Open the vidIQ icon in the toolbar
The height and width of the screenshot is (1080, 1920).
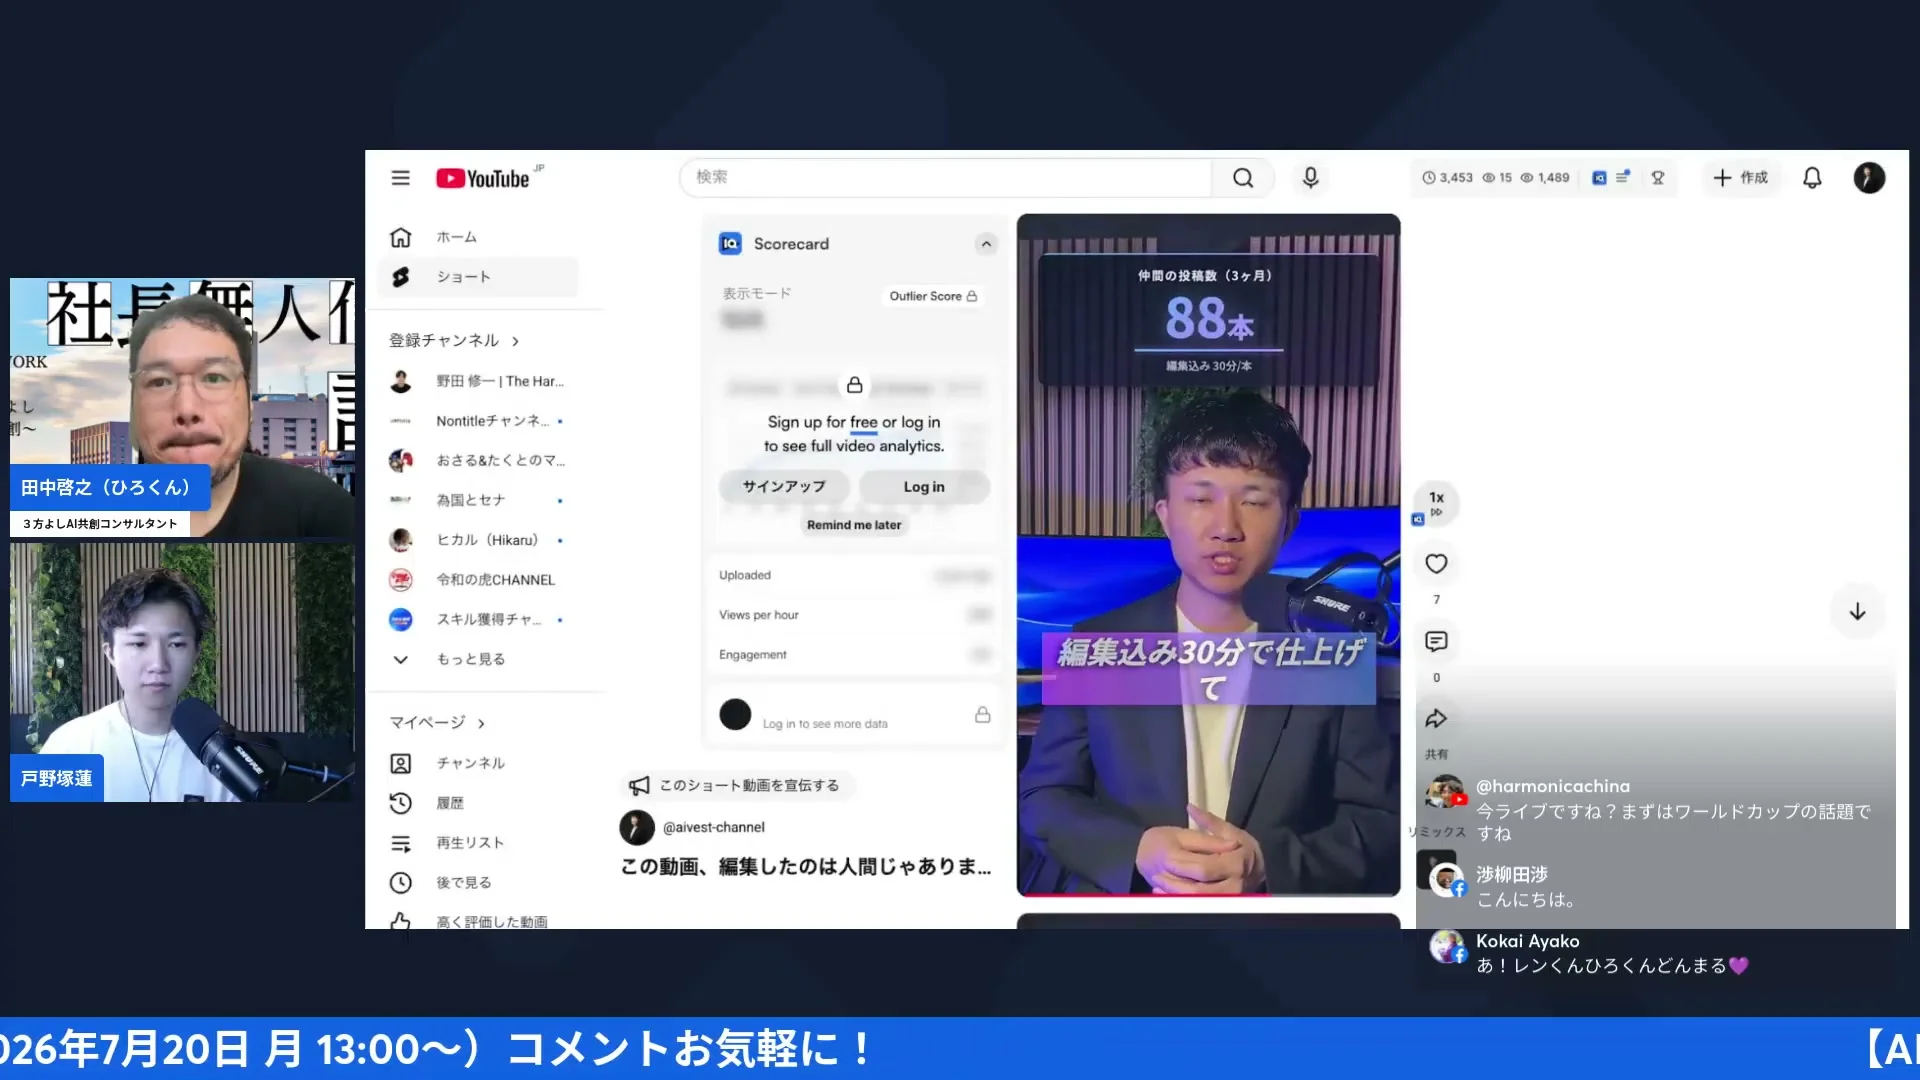(1599, 178)
